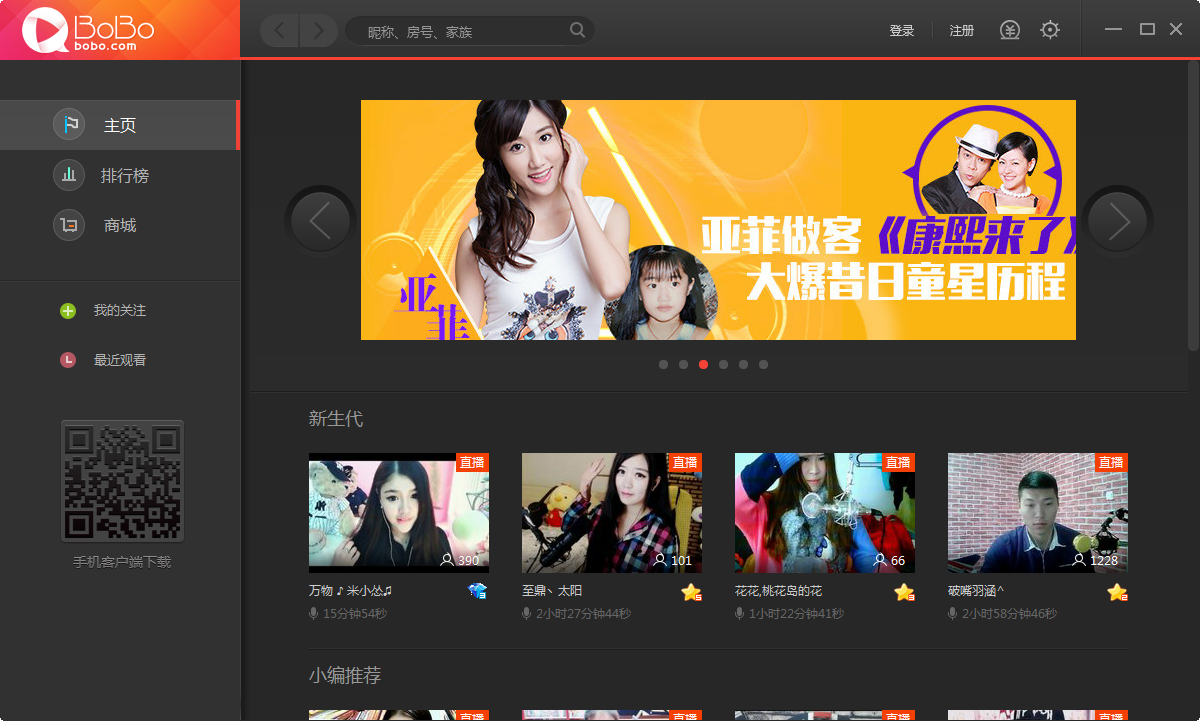Click star level badge beside 至鼎、太阳
Viewport: 1200px width, 721px height.
coord(691,592)
